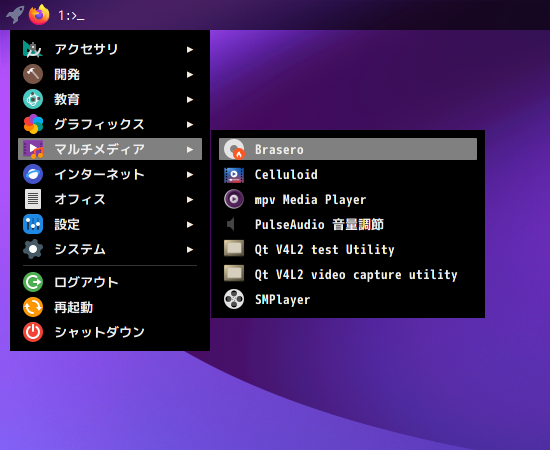
Task: Expand the 教育 submenu arrow
Action: point(190,100)
